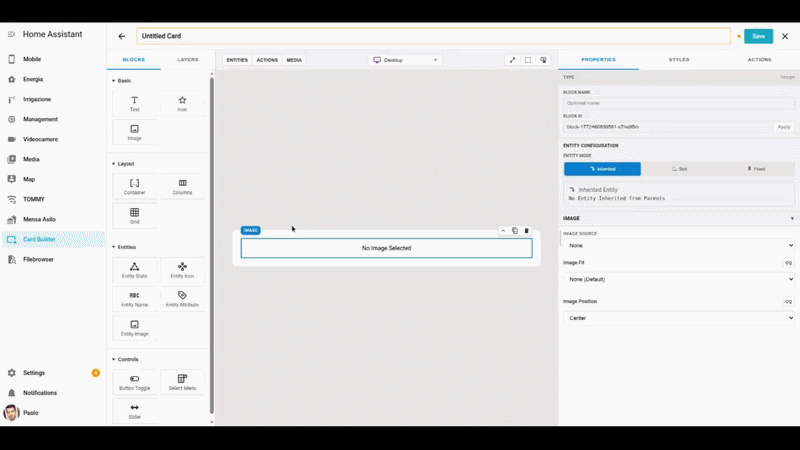Click the preview monitor icon in canvas toolbar
The image size is (800, 450).
click(x=543, y=60)
